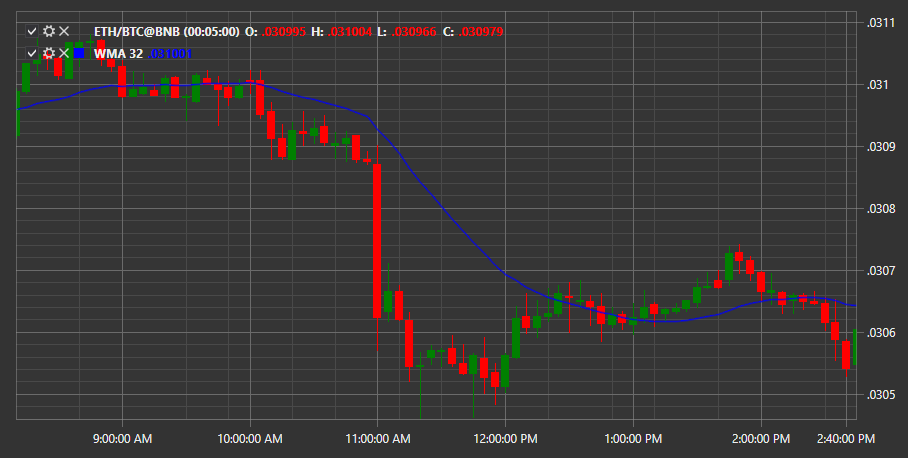The image size is (908, 458).
Task: Select the ETH/BTC@BNB (00:05:00) label
Action: (167, 32)
